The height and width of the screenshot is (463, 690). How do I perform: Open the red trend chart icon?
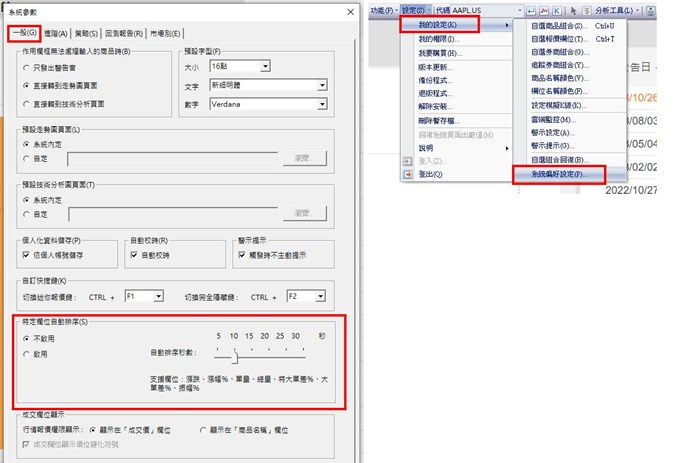point(544,11)
